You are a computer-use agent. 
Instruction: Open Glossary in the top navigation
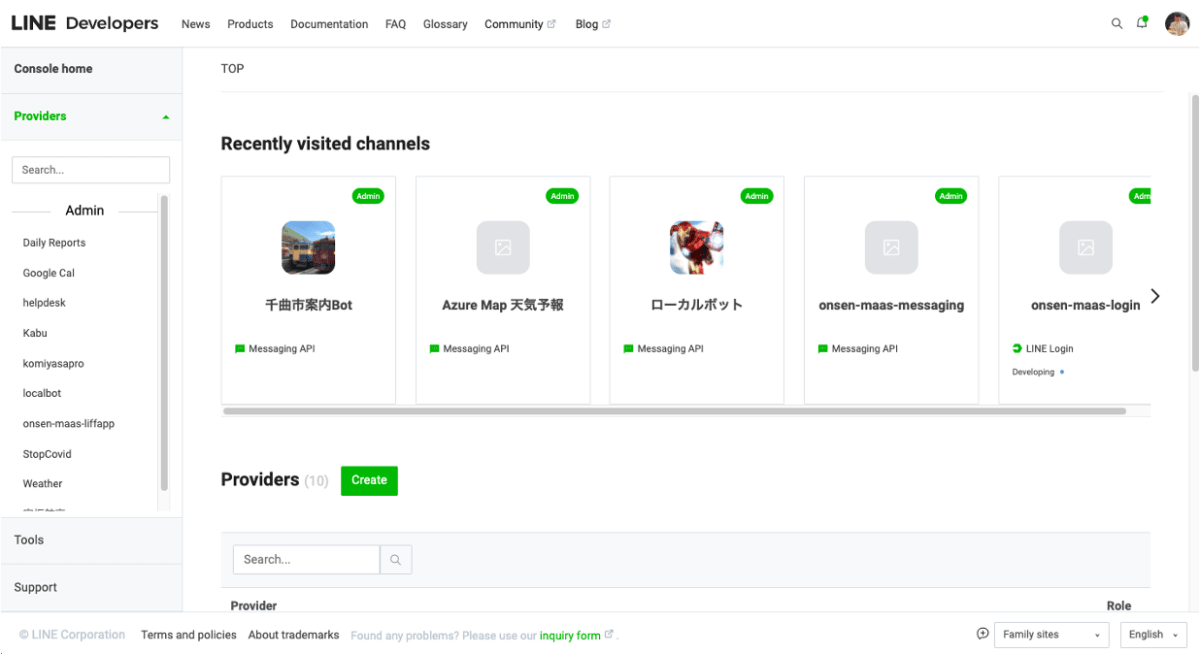click(x=445, y=24)
